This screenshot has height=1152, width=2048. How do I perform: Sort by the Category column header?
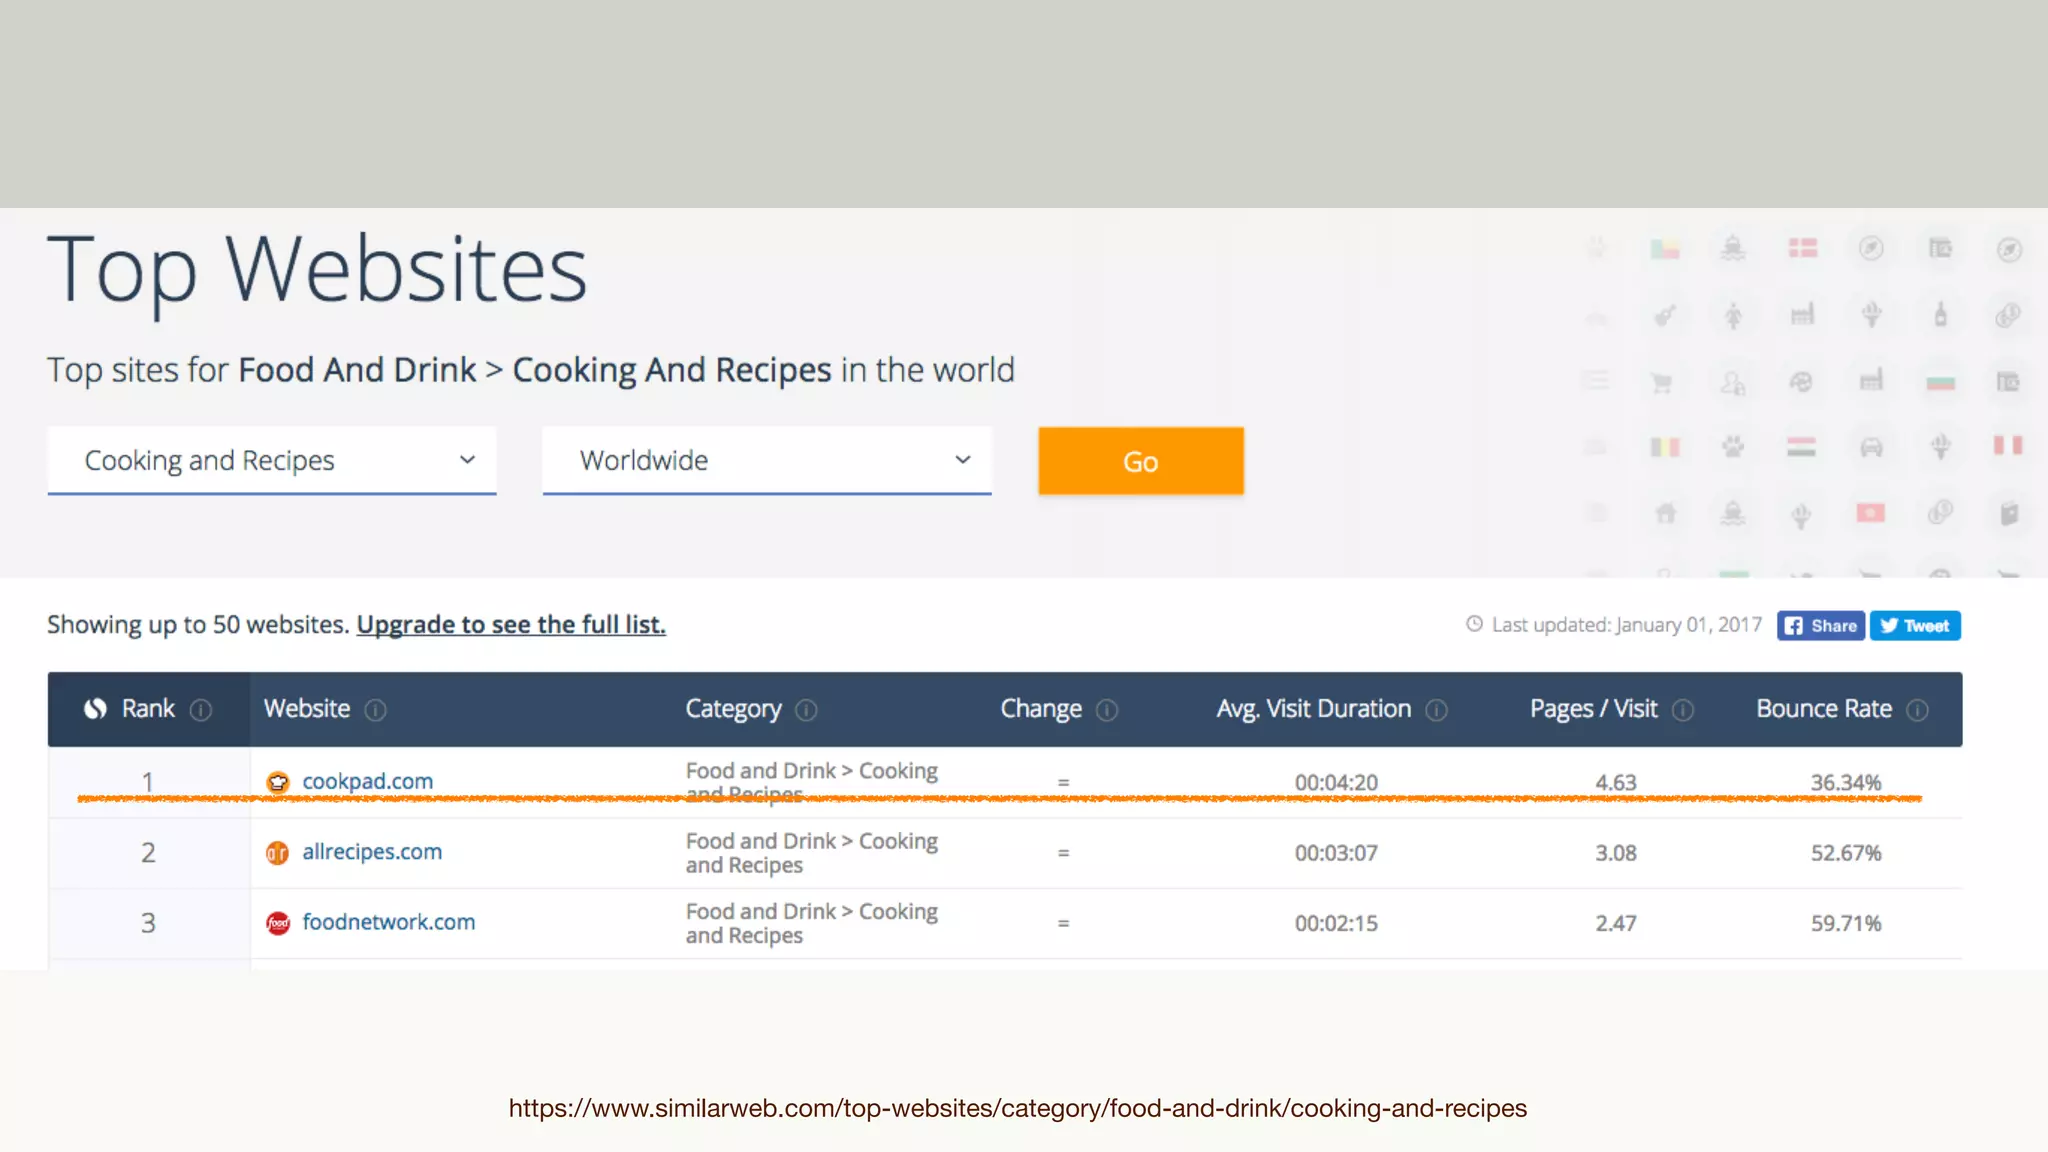tap(733, 709)
